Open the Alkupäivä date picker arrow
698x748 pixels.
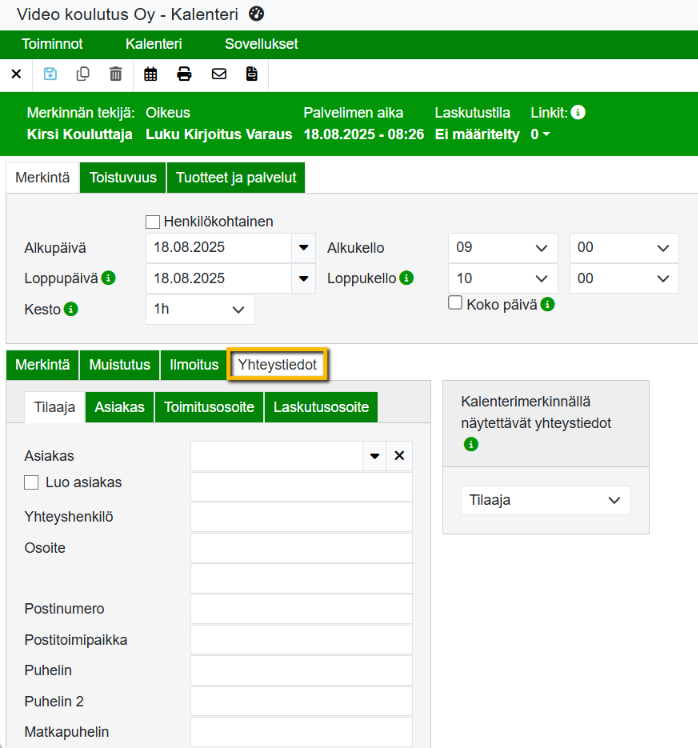[x=304, y=249]
